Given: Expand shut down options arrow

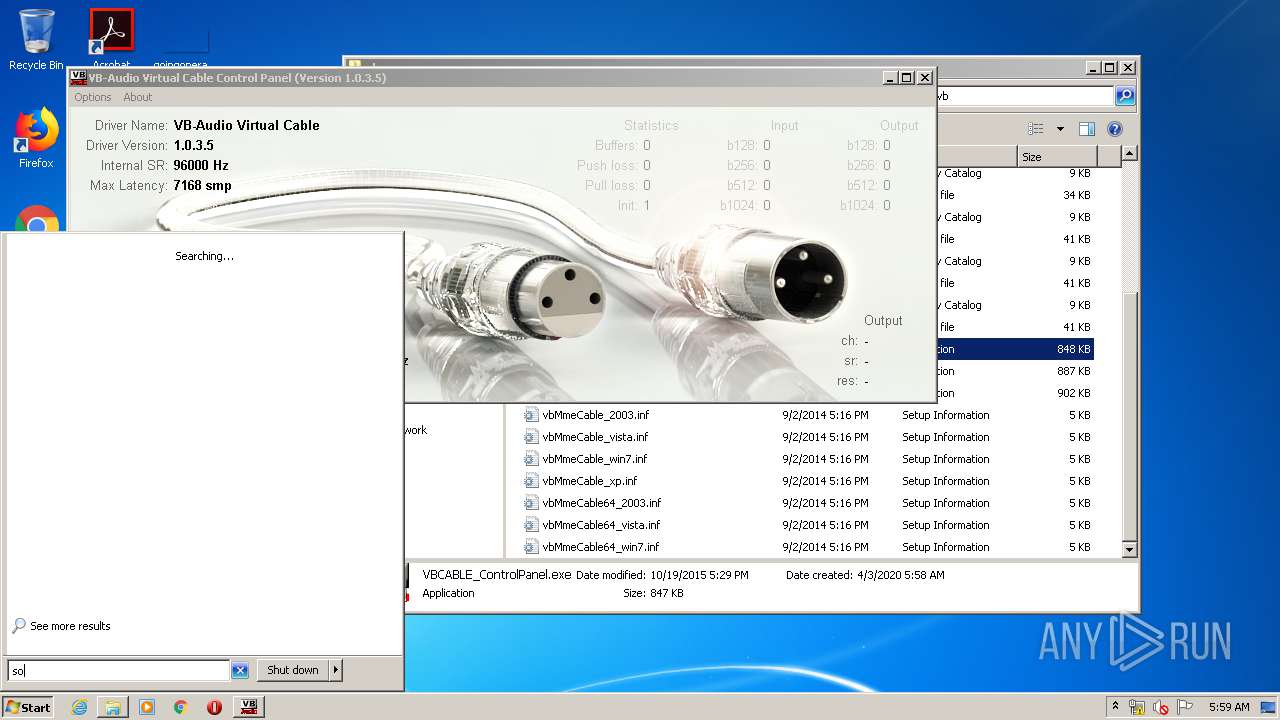Looking at the screenshot, I should [336, 670].
